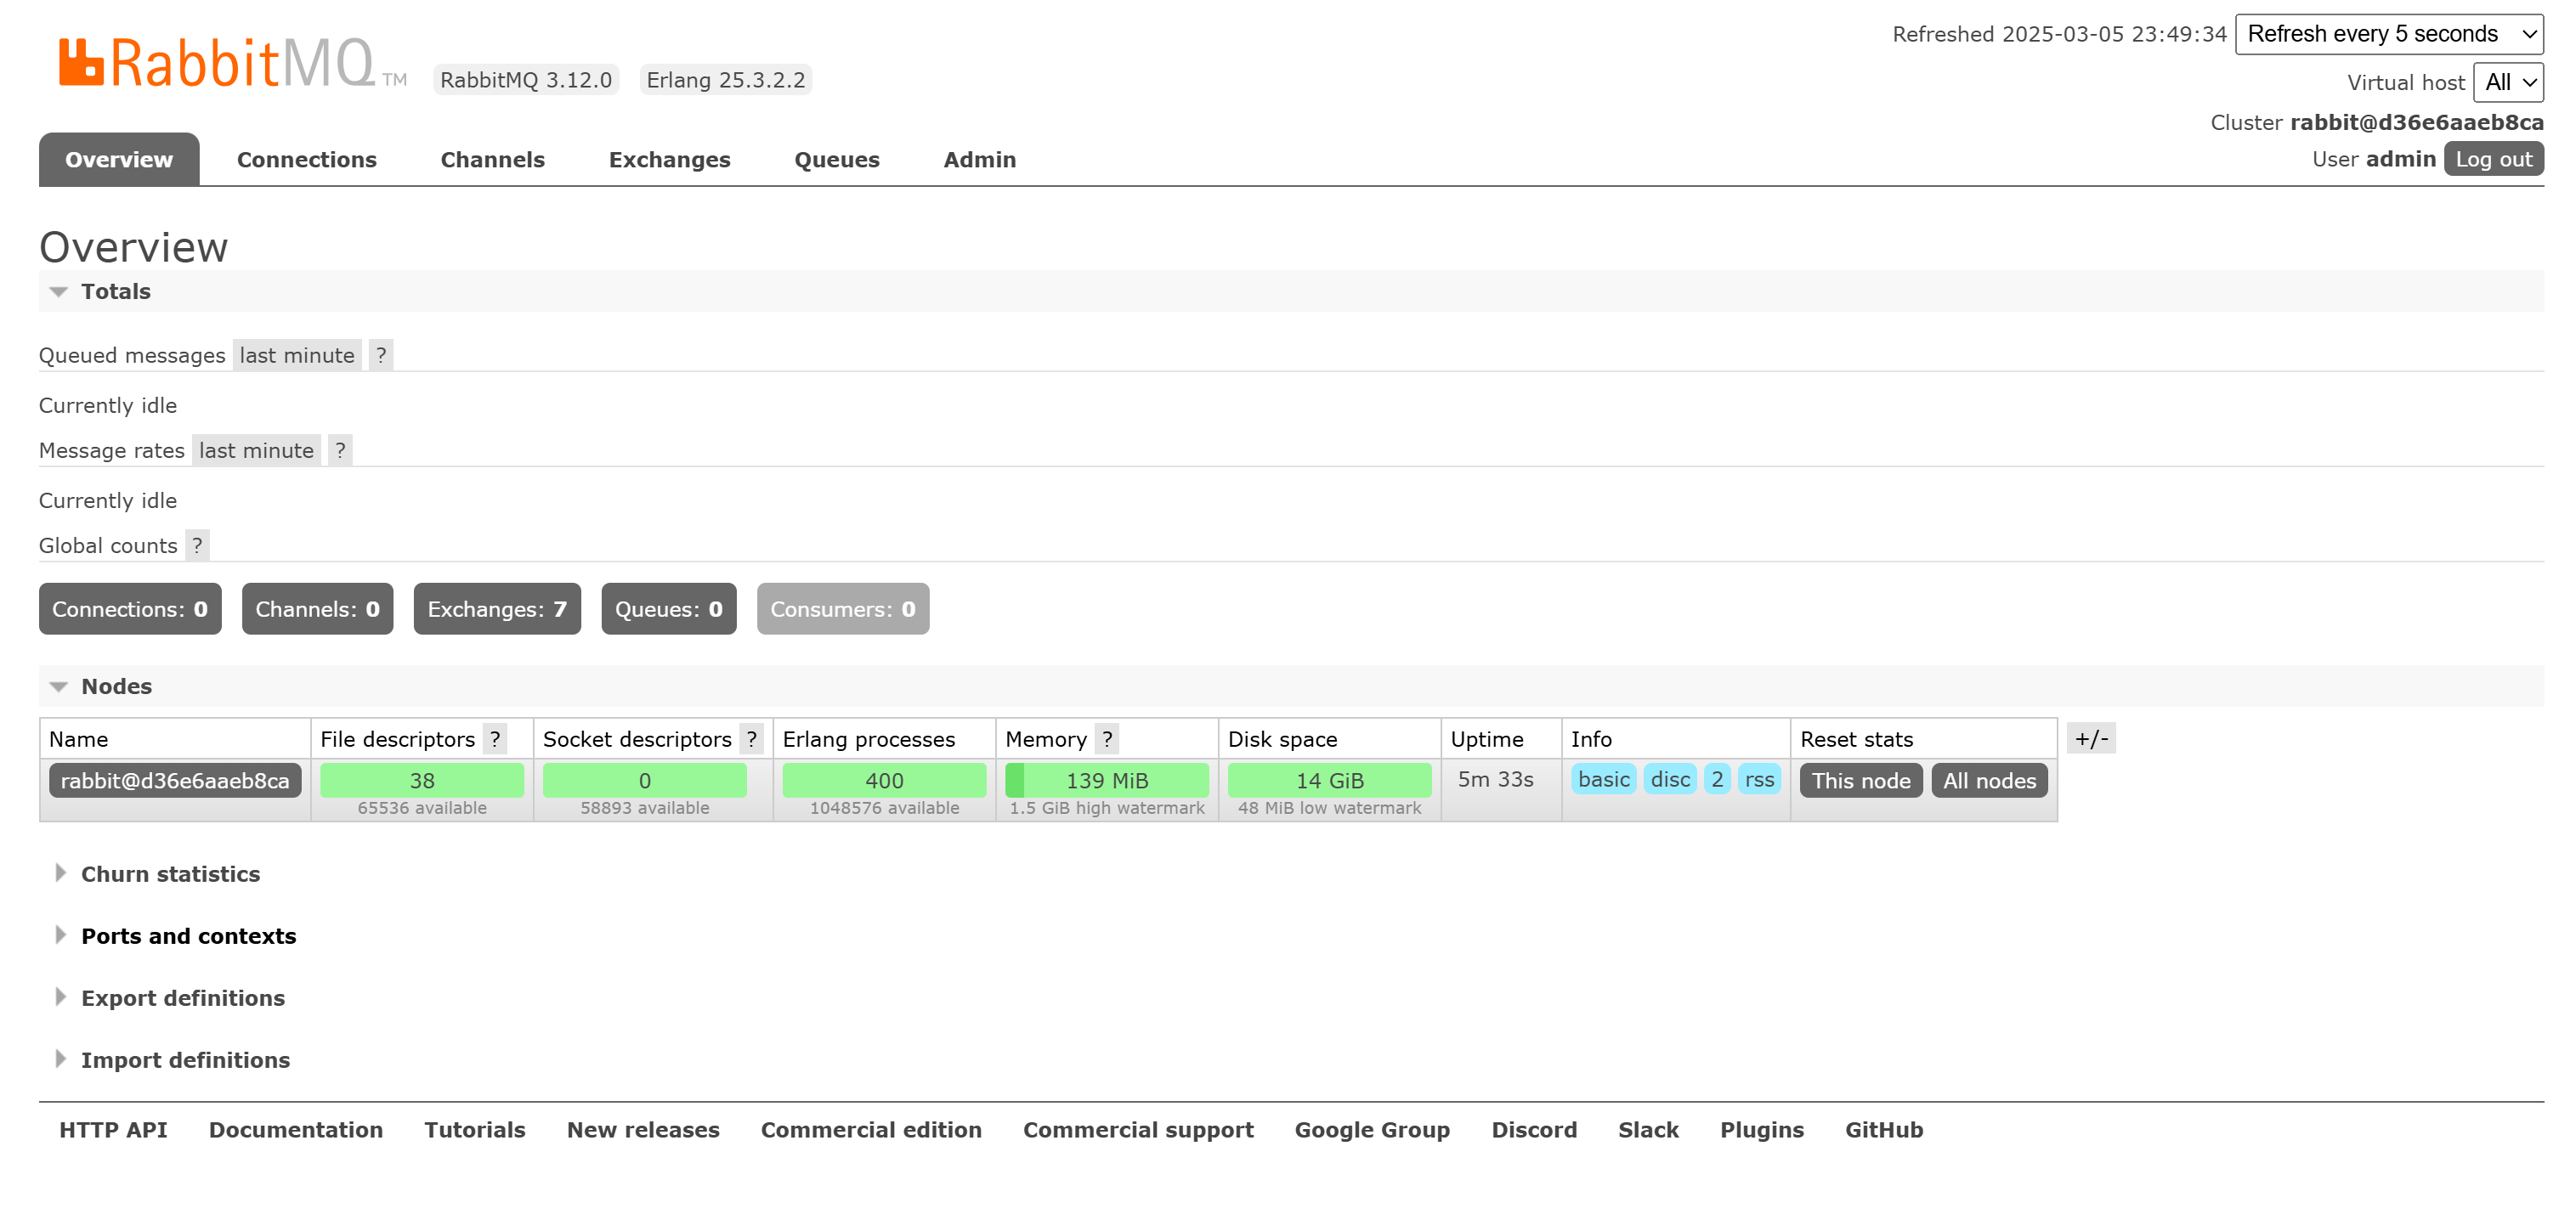Click the info tag labeled 2

pyautogui.click(x=1717, y=779)
